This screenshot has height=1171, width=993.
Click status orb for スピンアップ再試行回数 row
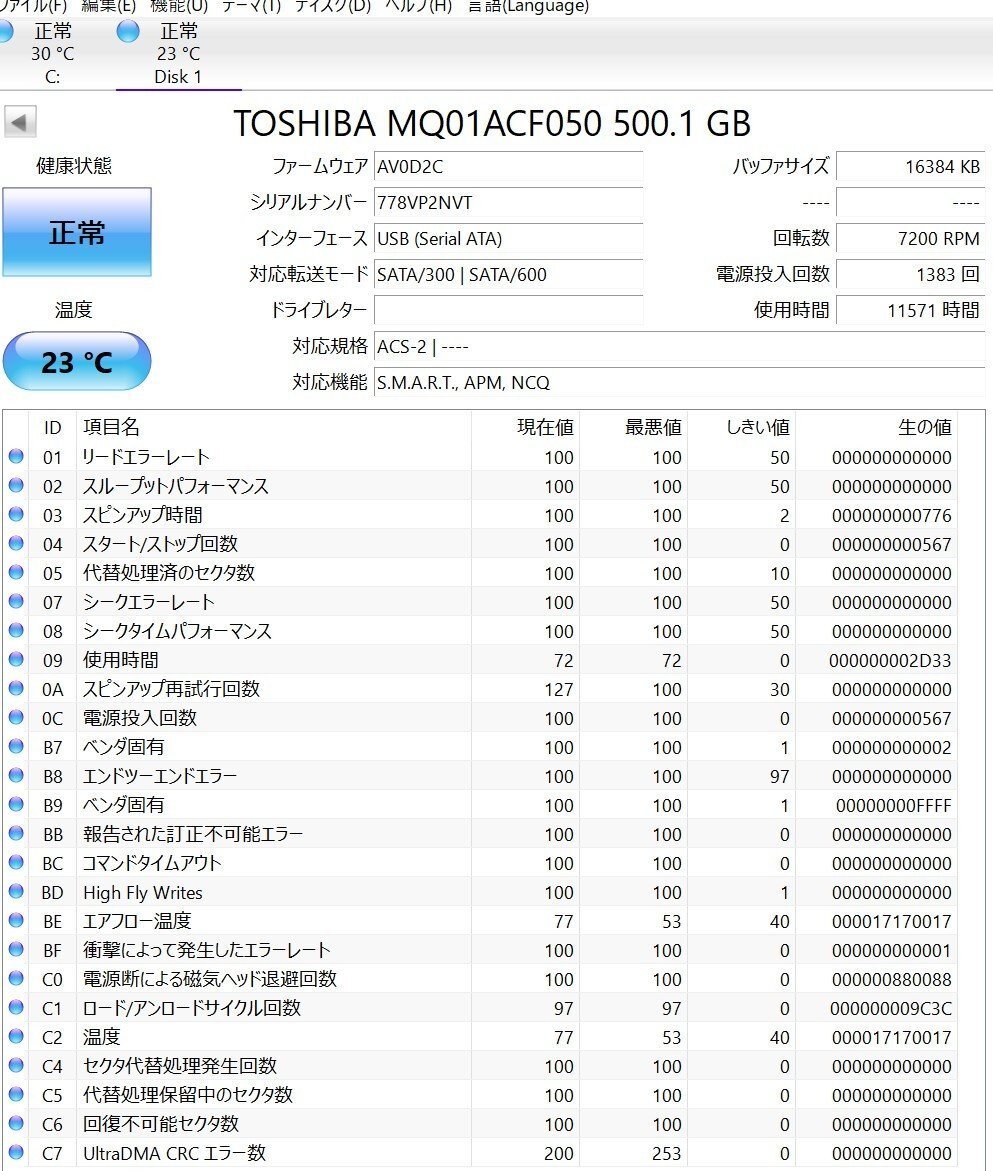pyautogui.click(x=16, y=689)
